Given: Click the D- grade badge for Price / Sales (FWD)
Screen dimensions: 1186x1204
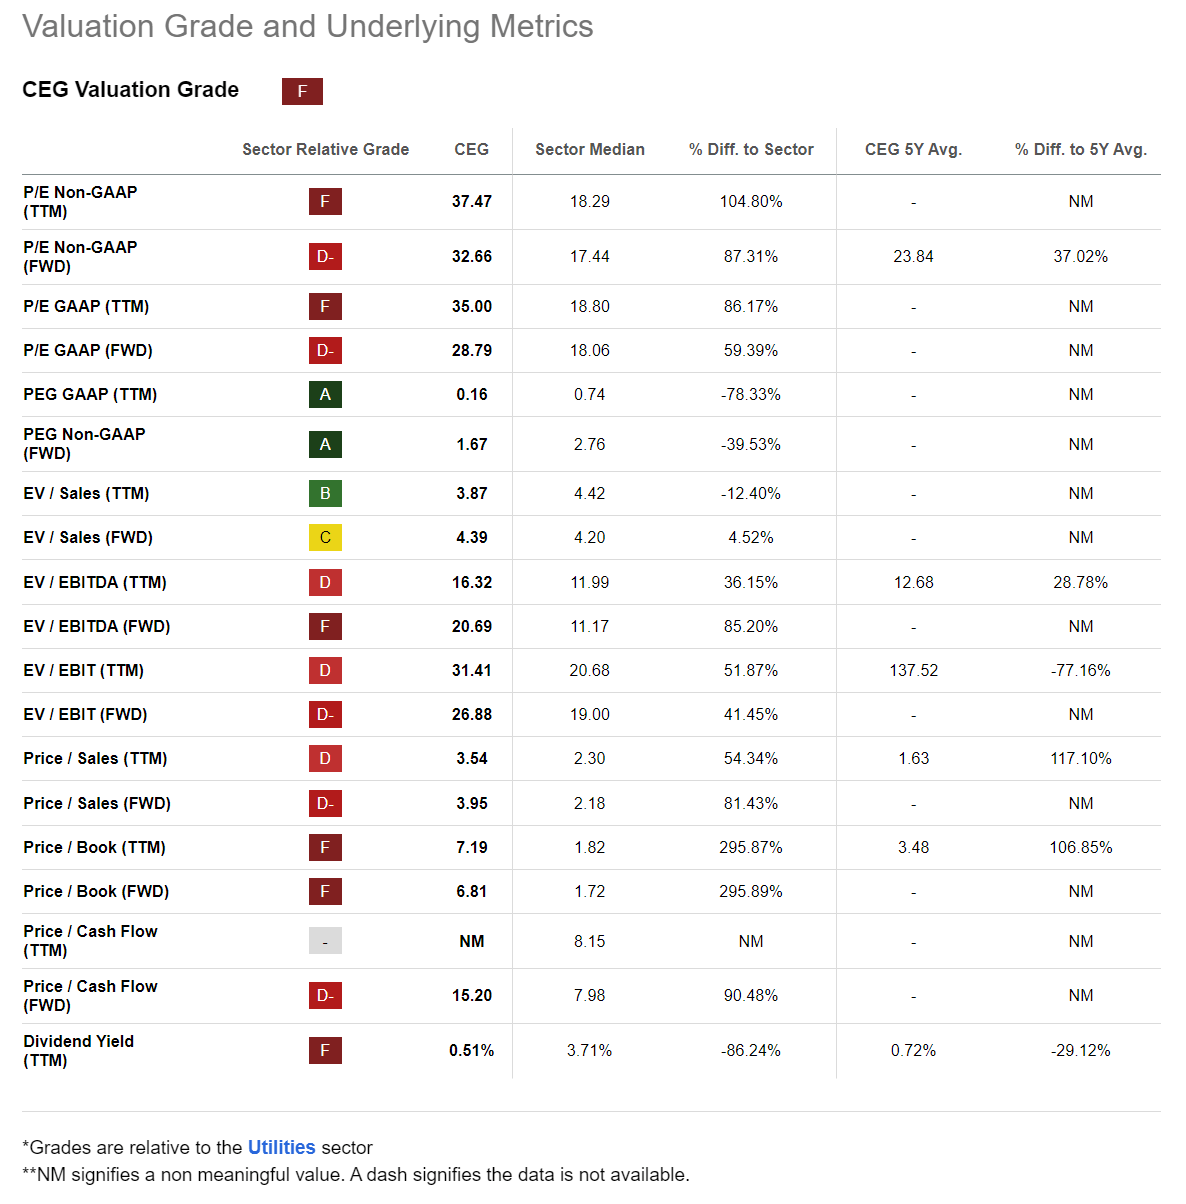Looking at the screenshot, I should (325, 803).
